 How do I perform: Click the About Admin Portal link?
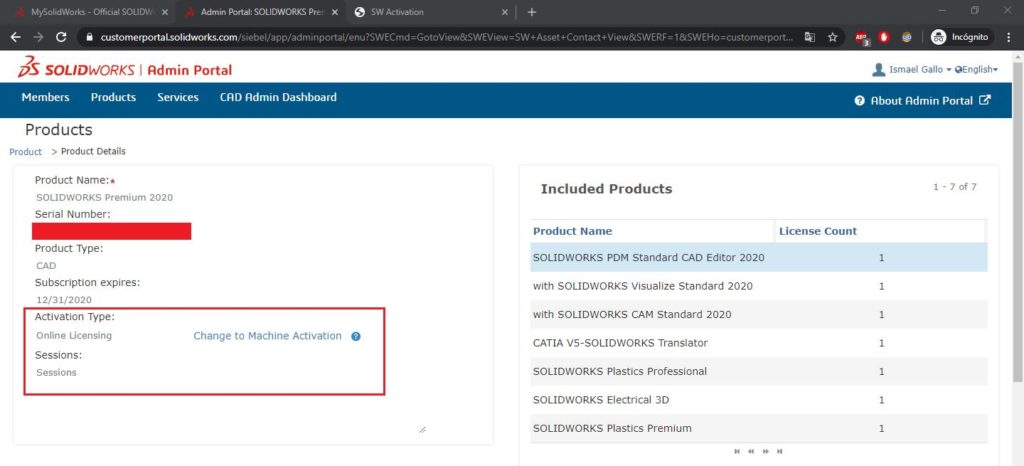921,101
